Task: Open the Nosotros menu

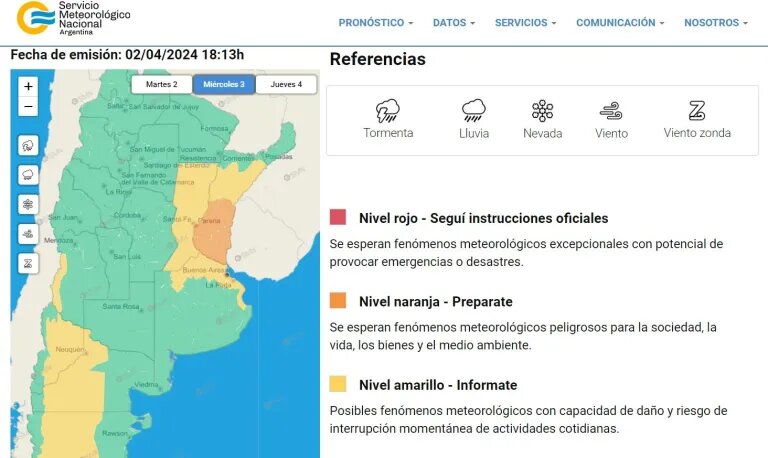Action: (715, 23)
